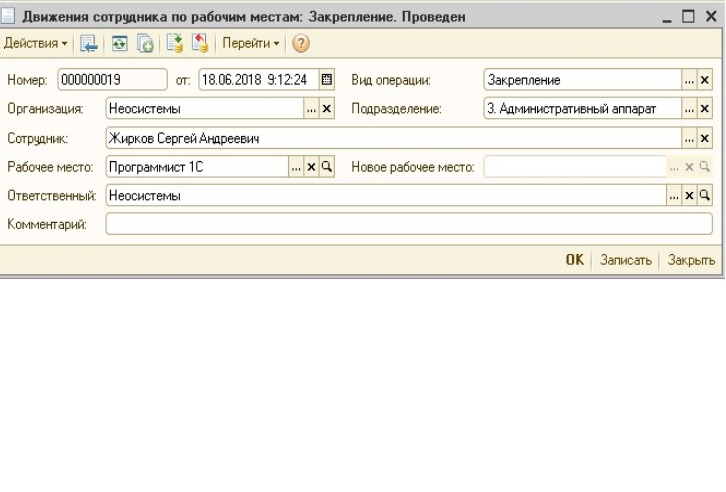The image size is (726, 492).
Task: Open the Перейти menu
Action: coord(250,44)
